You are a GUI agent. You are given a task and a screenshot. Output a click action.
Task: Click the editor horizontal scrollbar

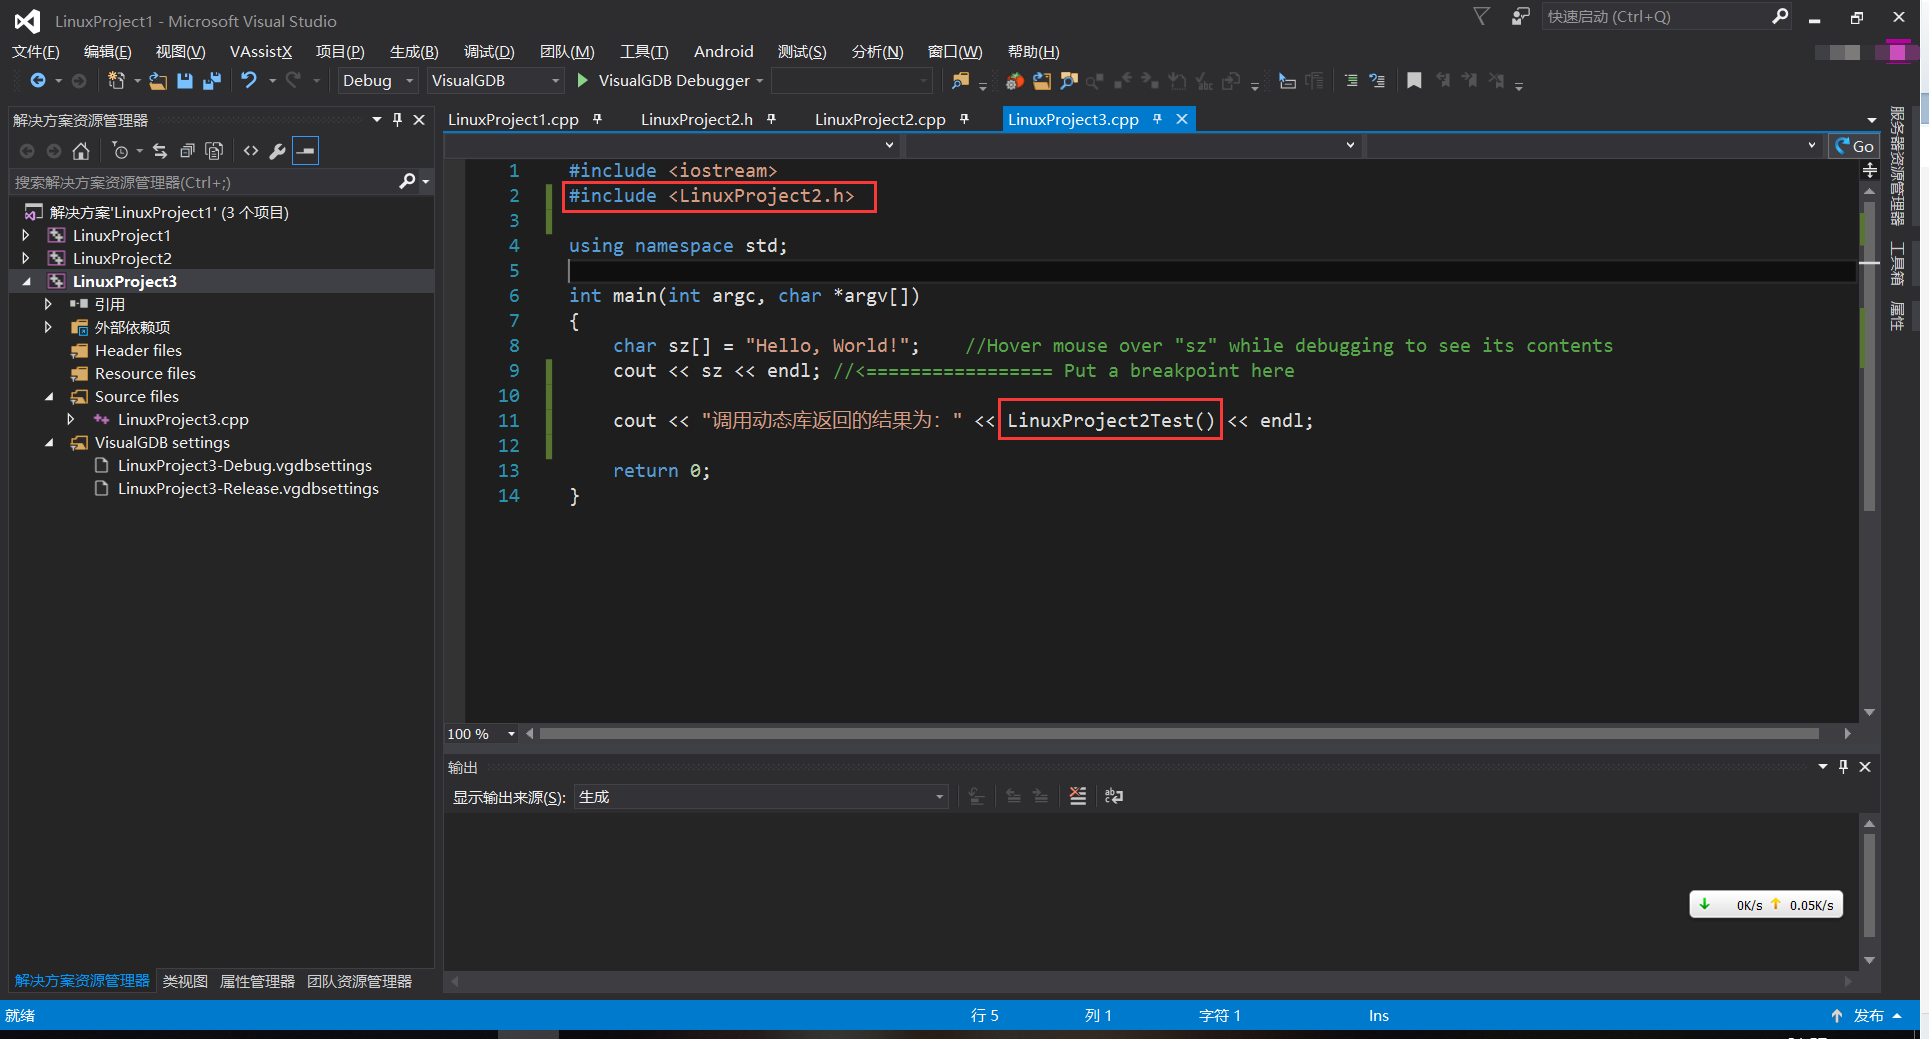coord(1179,733)
